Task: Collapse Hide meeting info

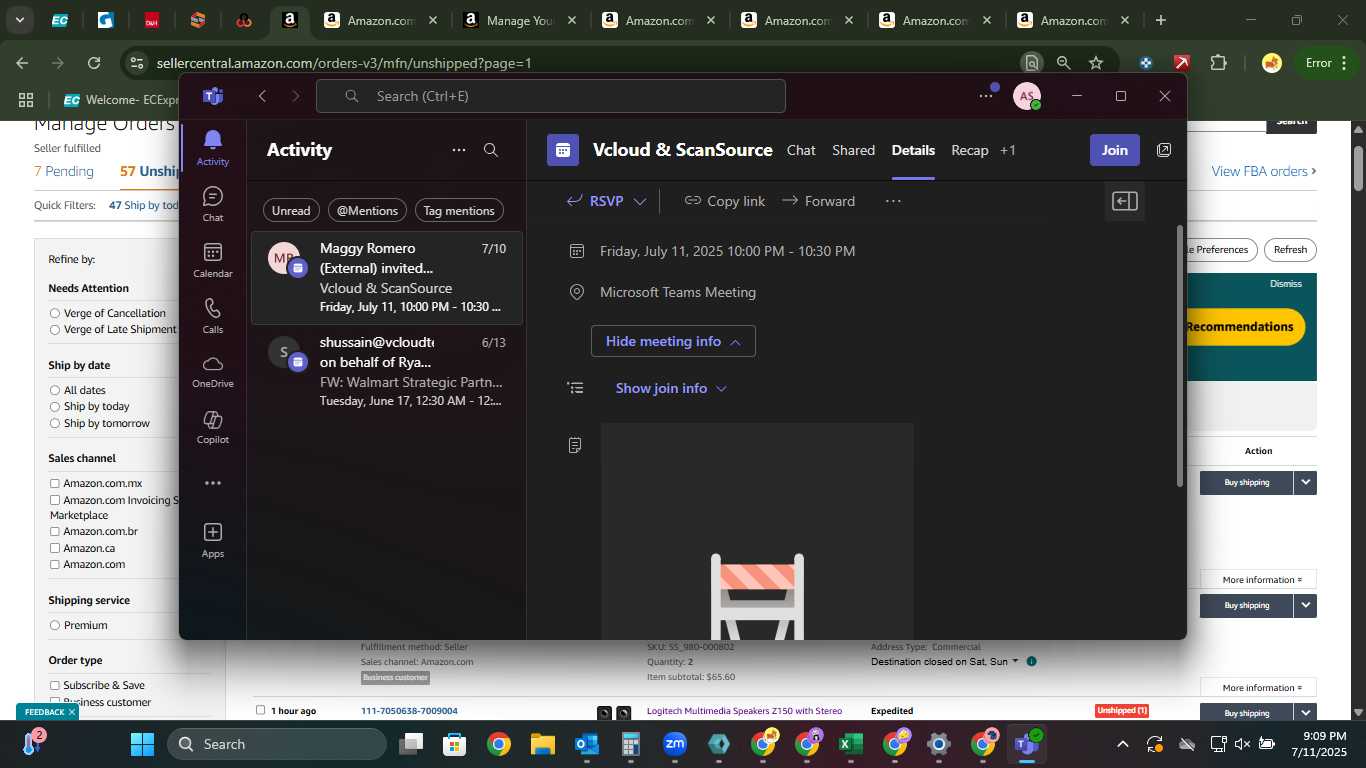Action: pos(673,341)
